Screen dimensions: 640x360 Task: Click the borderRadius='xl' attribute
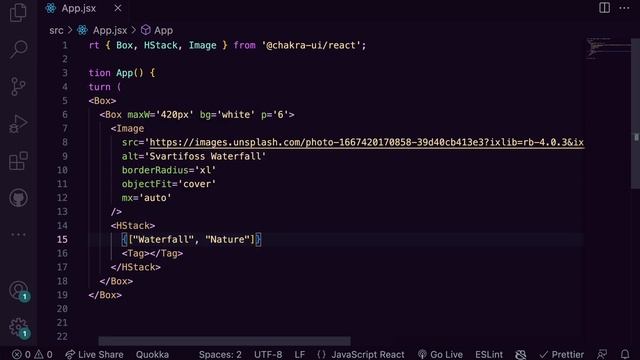169,170
